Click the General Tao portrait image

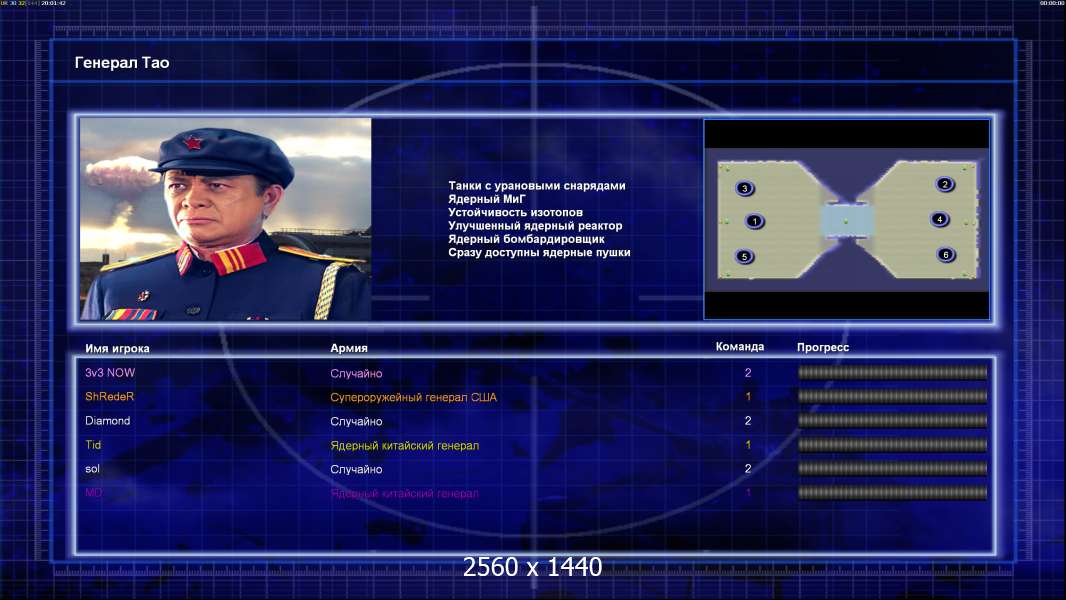(226, 219)
